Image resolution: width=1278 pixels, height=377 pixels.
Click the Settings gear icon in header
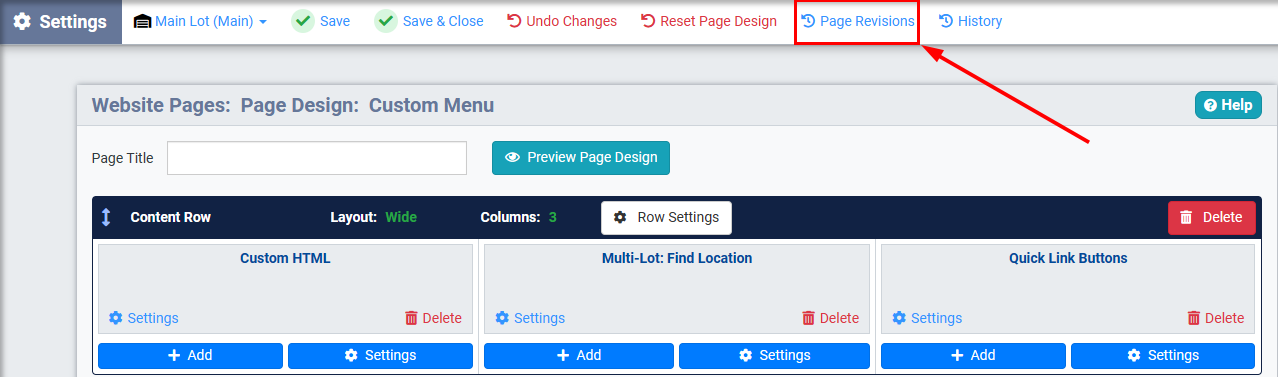point(22,22)
